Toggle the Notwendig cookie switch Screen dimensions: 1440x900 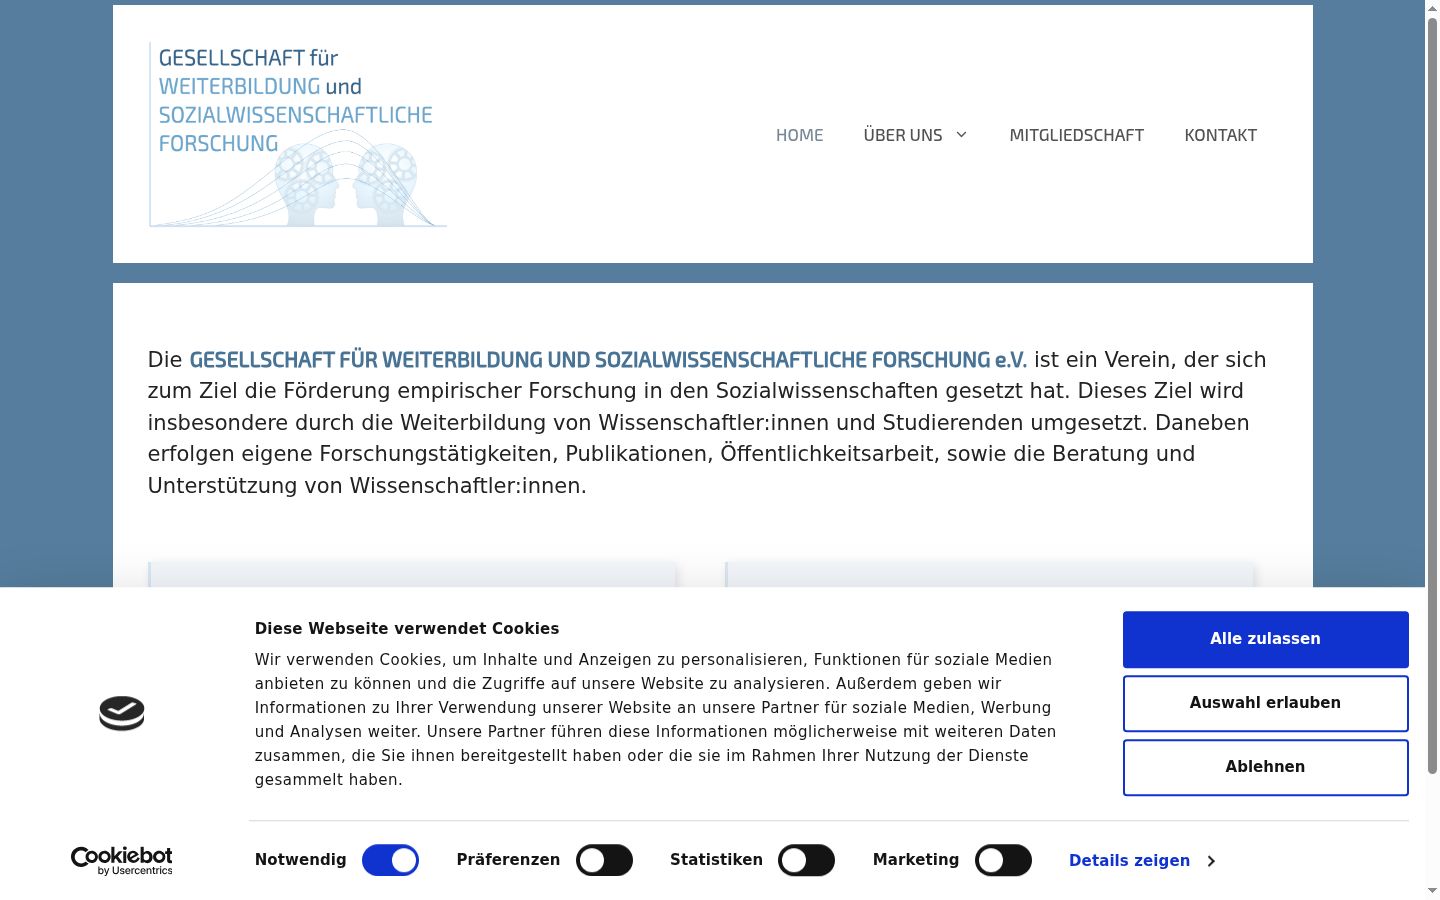(390, 860)
